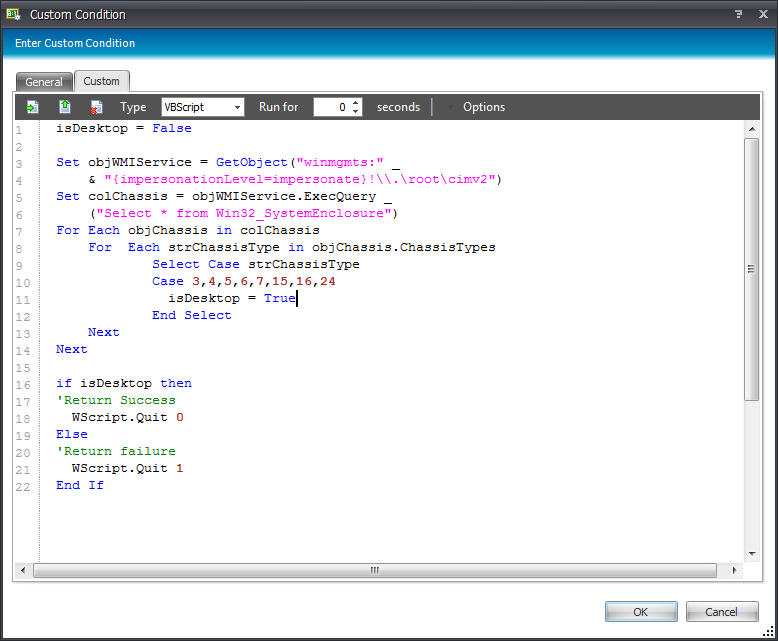Click the horizontal scrollbar thumb below the code
The height and width of the screenshot is (641, 778).
374,570
